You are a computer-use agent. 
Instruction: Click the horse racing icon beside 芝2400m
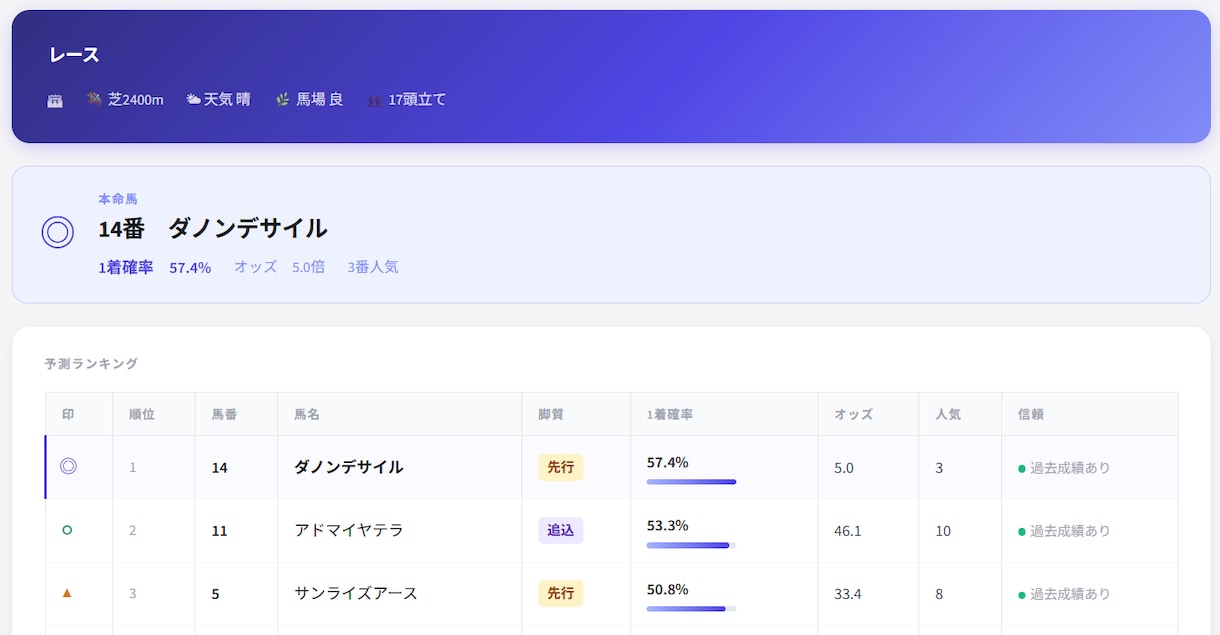[95, 99]
